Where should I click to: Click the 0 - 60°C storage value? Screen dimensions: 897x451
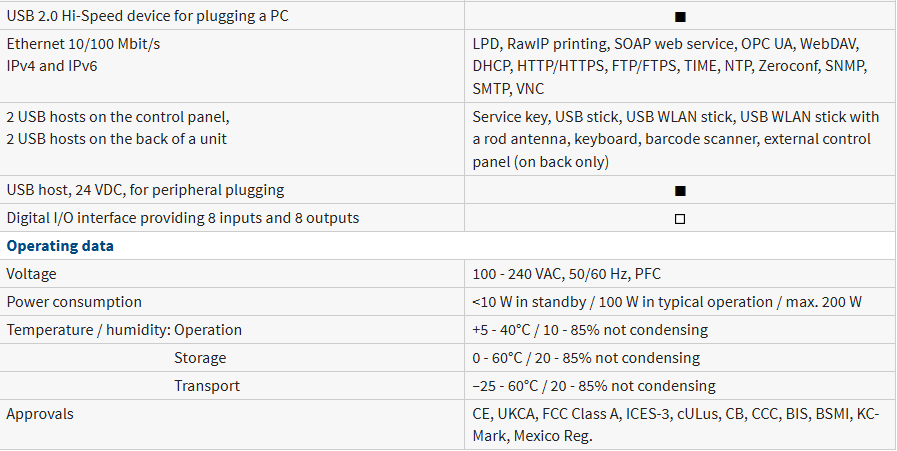click(x=586, y=358)
